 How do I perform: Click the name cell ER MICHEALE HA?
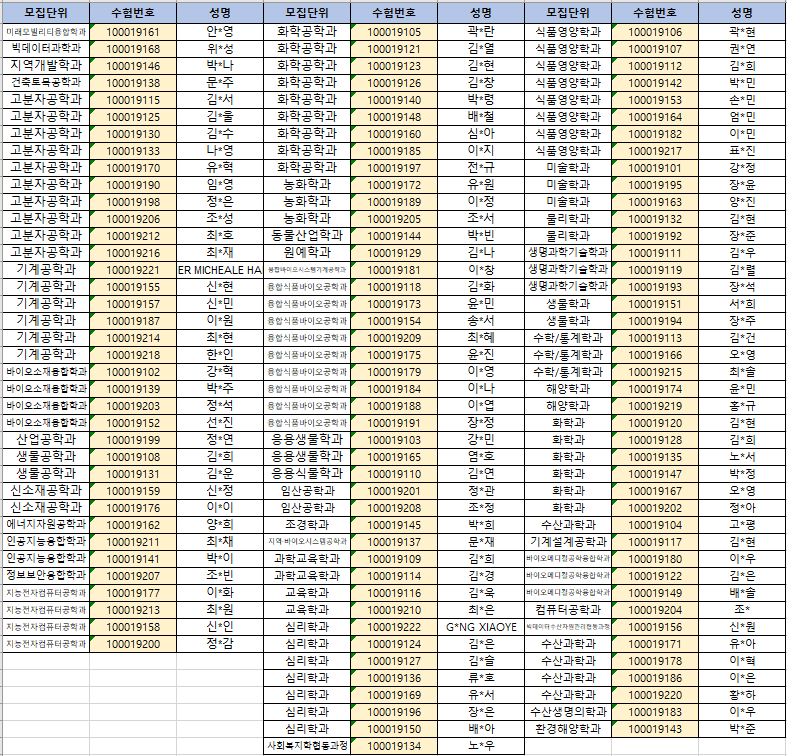pyautogui.click(x=220, y=270)
